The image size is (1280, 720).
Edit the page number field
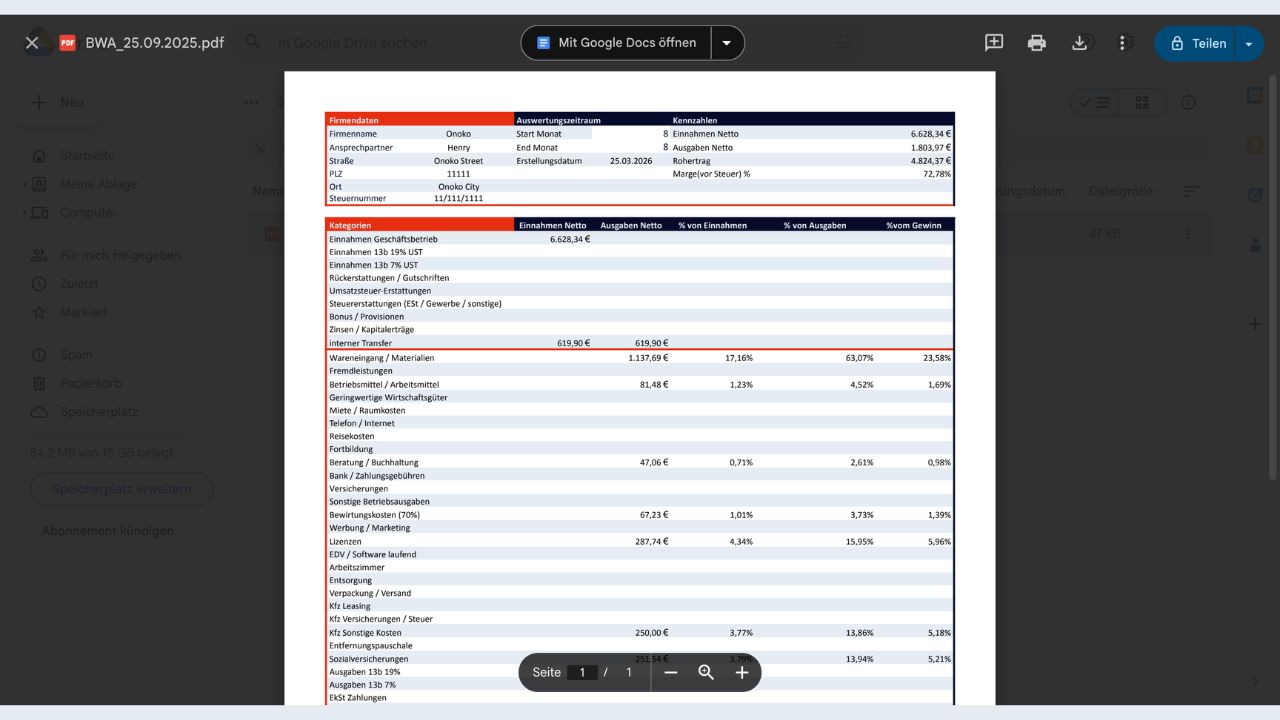click(582, 672)
